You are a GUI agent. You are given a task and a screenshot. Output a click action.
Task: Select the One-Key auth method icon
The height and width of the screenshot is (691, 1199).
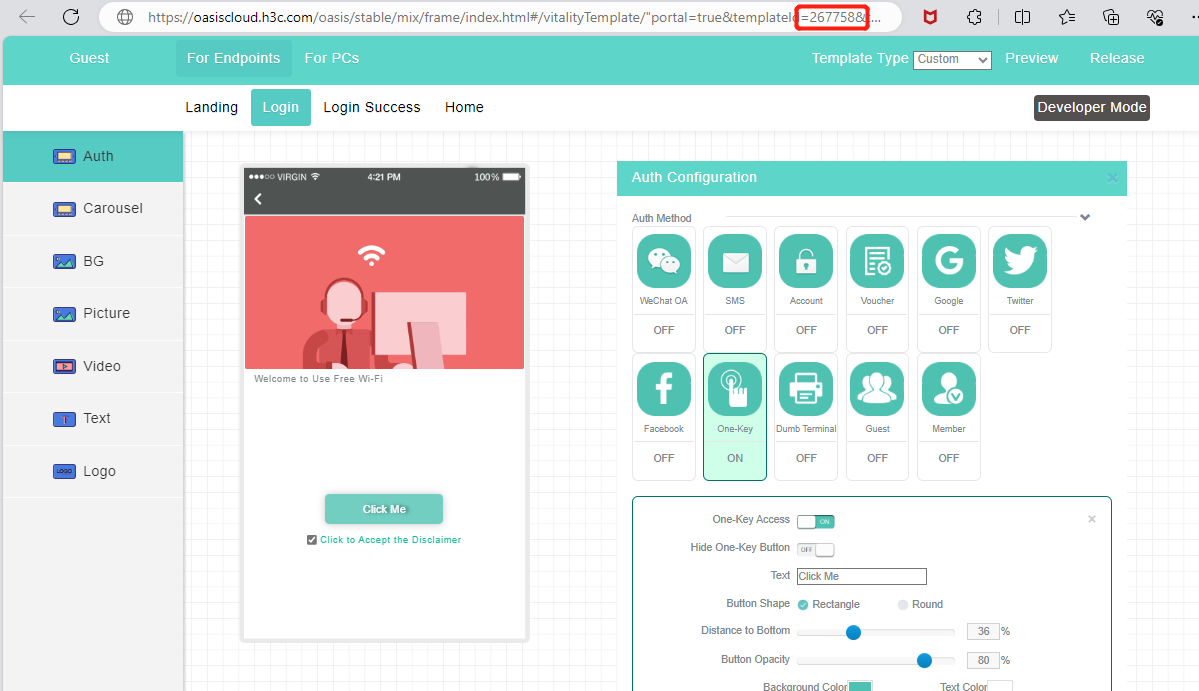pos(735,389)
